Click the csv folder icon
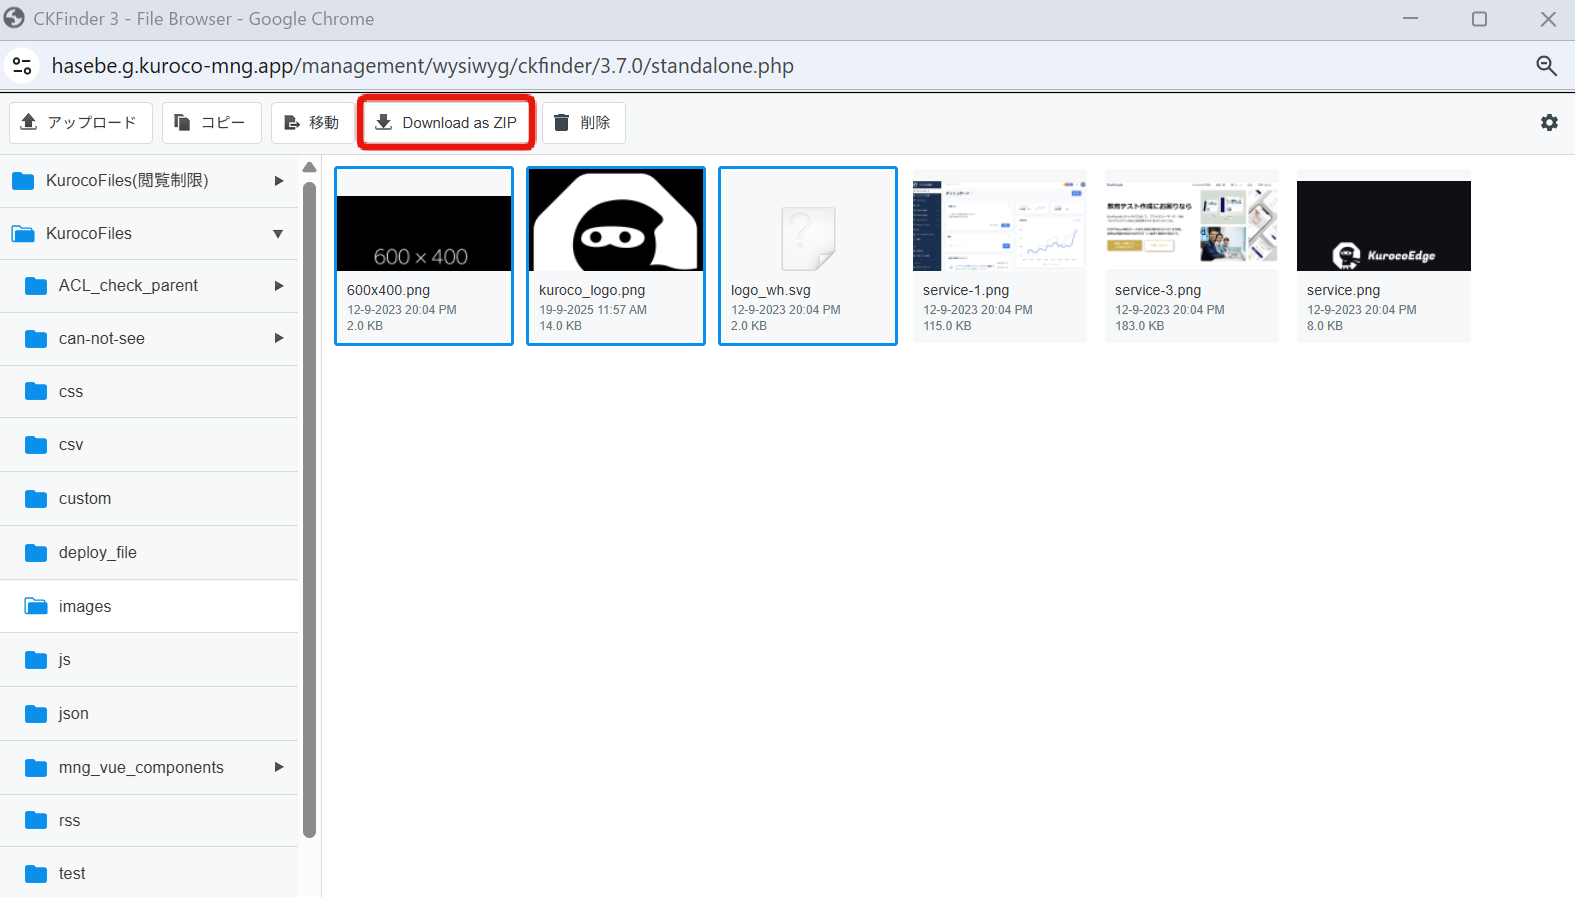The width and height of the screenshot is (1575, 897). click(x=36, y=444)
